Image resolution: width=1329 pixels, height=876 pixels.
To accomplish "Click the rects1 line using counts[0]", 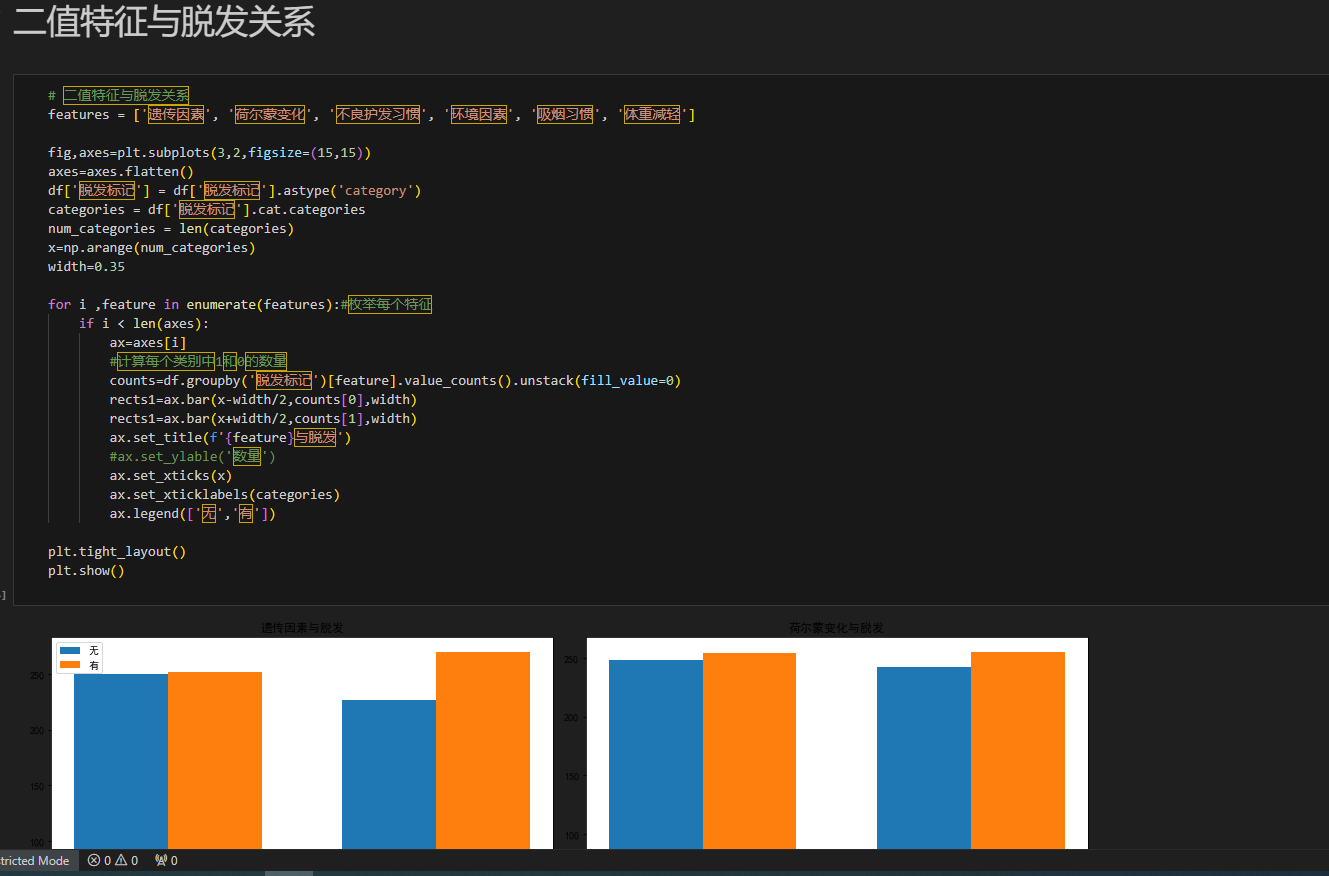I will pyautogui.click(x=263, y=399).
